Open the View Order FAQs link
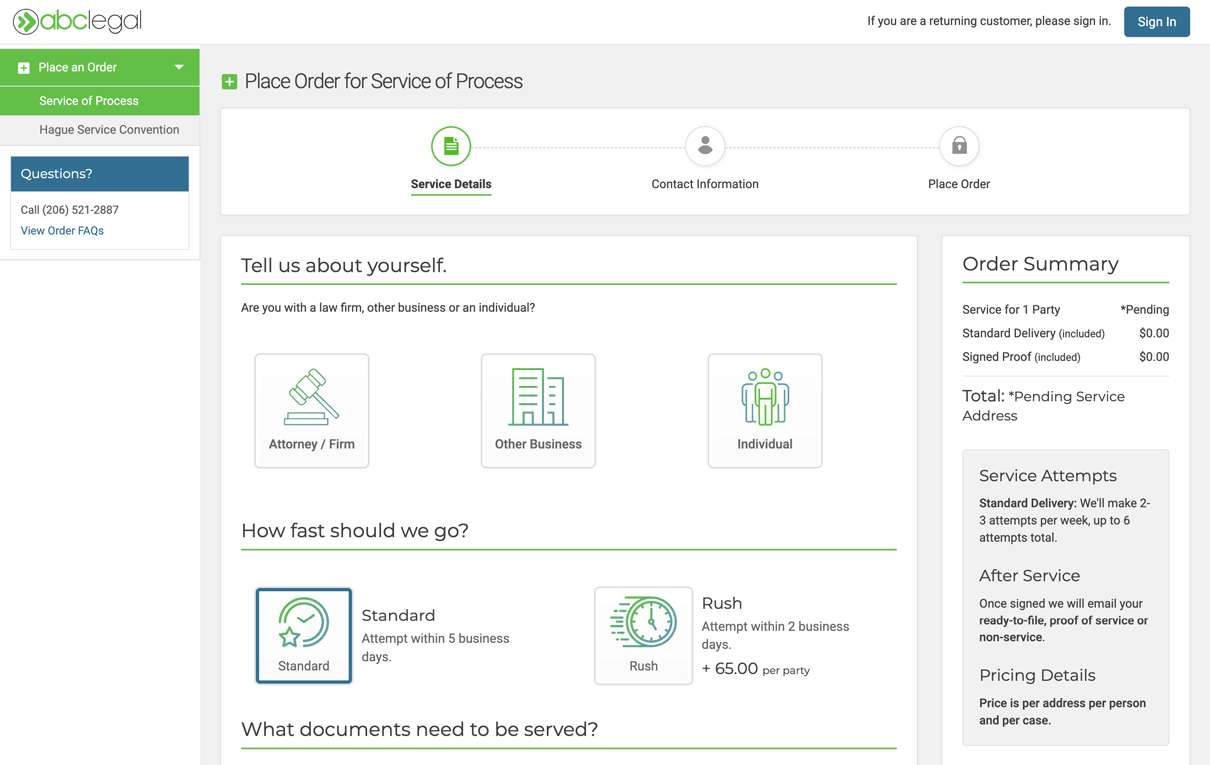 pyautogui.click(x=62, y=231)
